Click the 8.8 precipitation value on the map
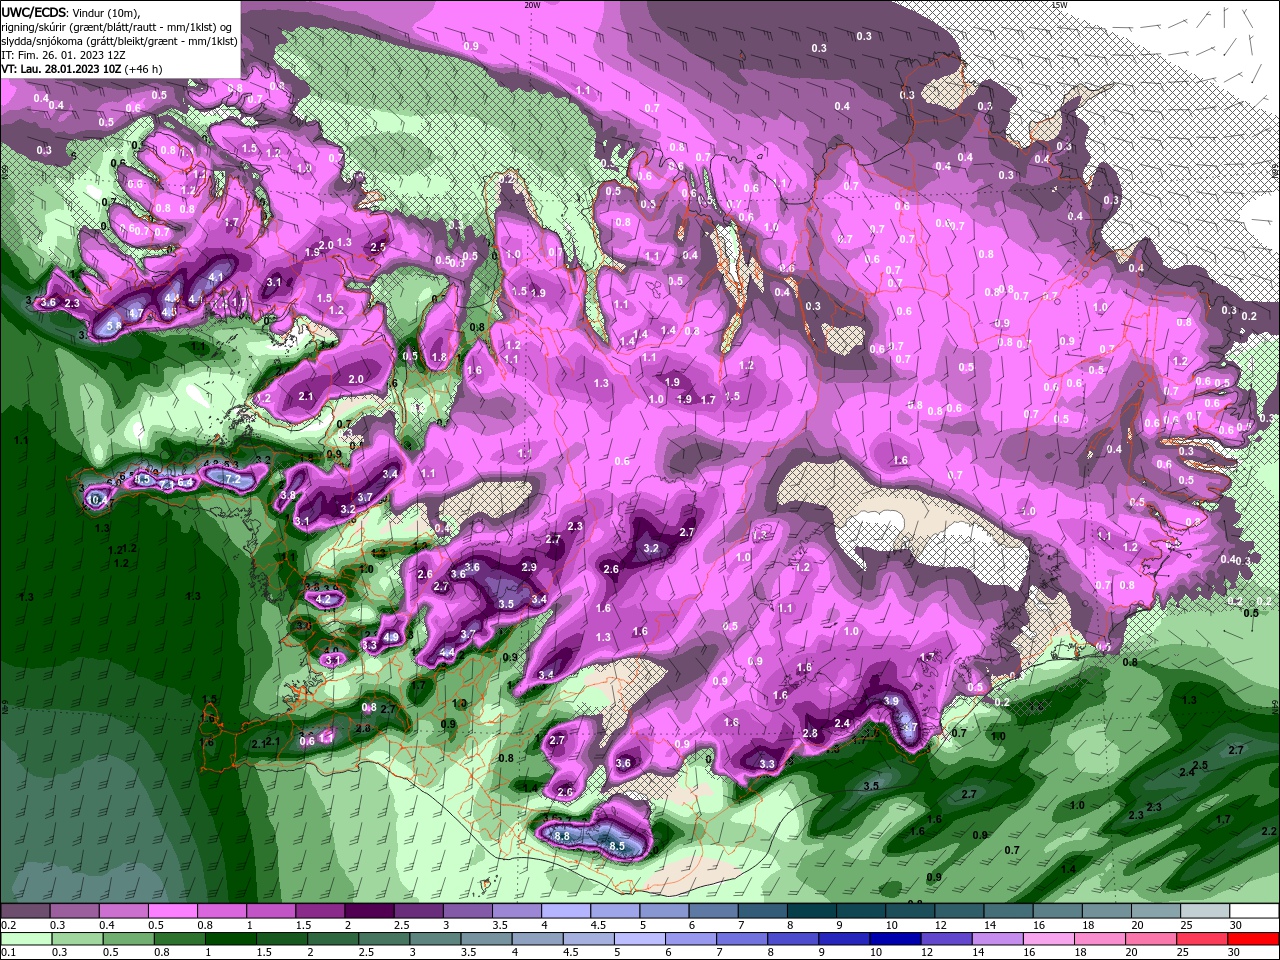1280x960 pixels. pos(562,836)
